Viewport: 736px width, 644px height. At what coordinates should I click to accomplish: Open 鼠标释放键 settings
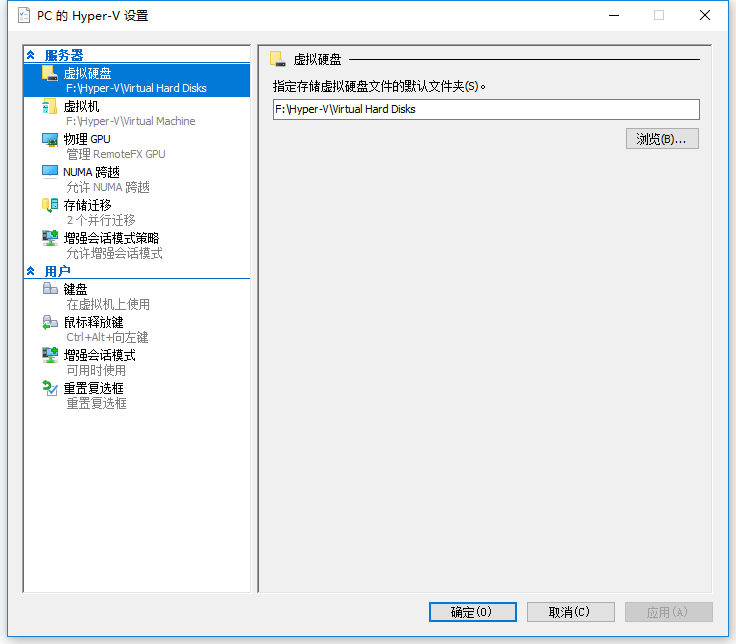(137, 329)
